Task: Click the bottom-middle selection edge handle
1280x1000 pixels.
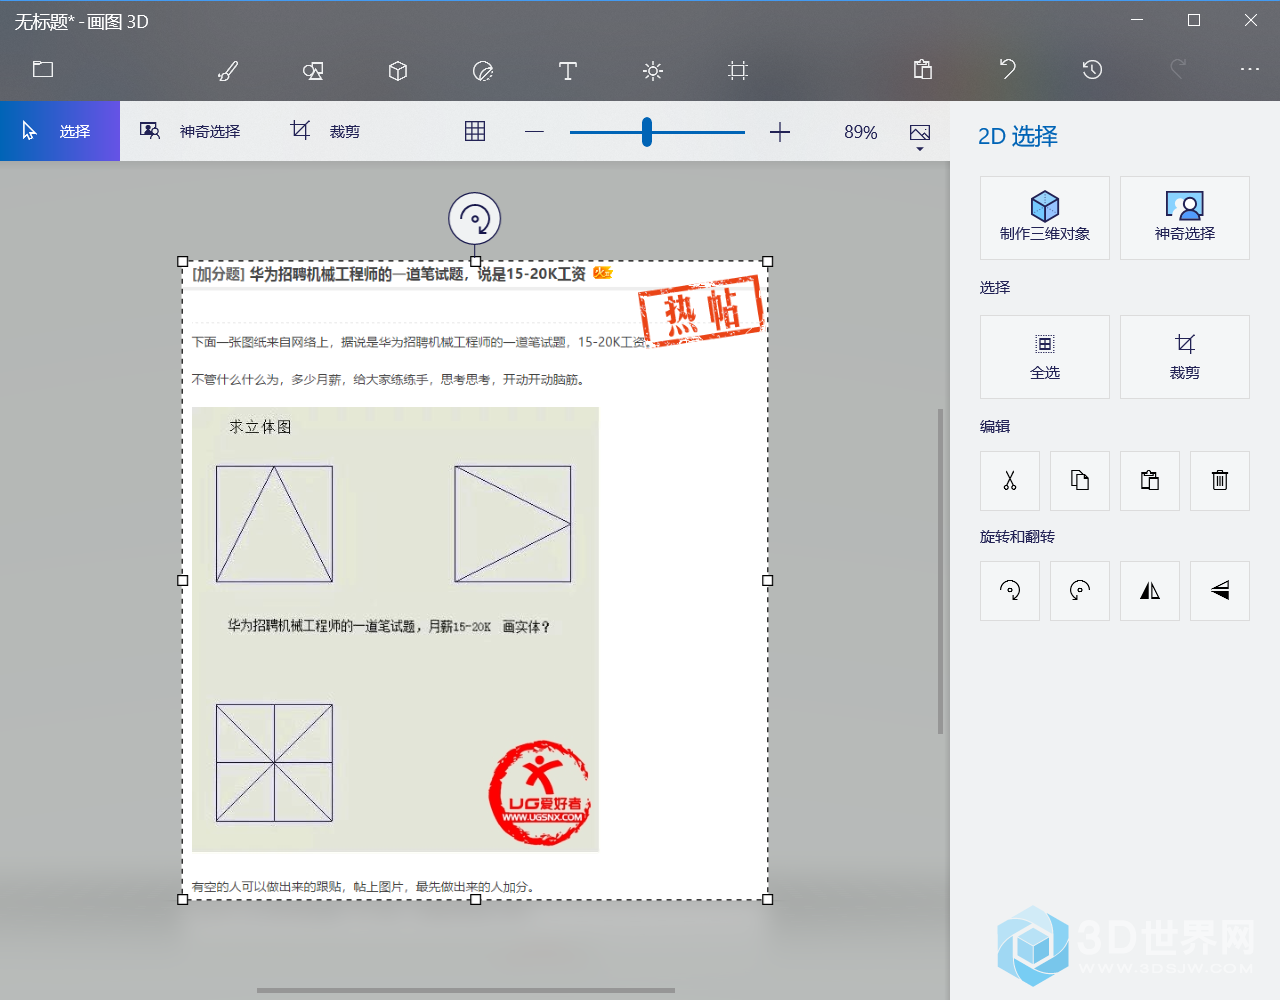Action: pos(476,900)
